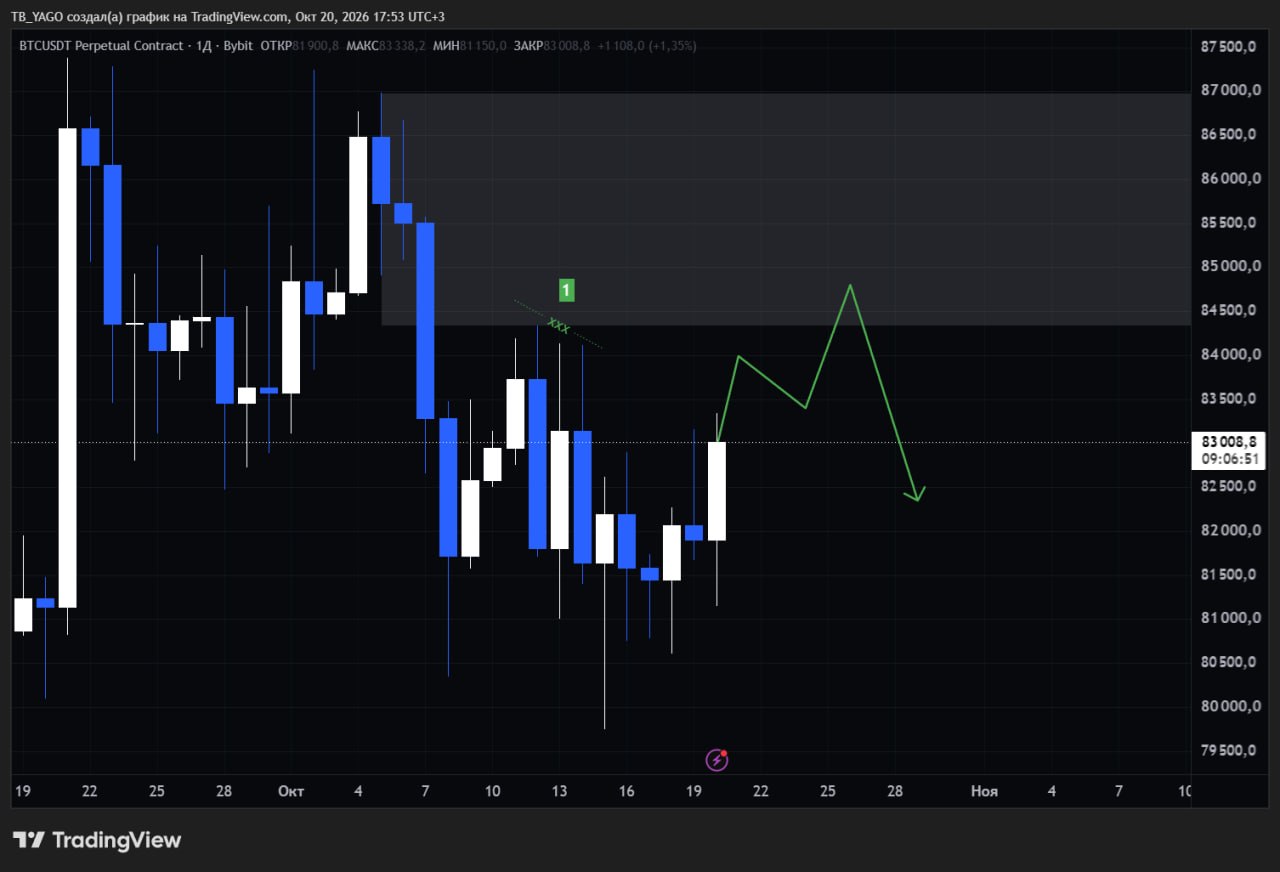Screen dimensions: 1280x872
Task: Click the close value ЗАКР 83 008,8
Action: (x=551, y=45)
